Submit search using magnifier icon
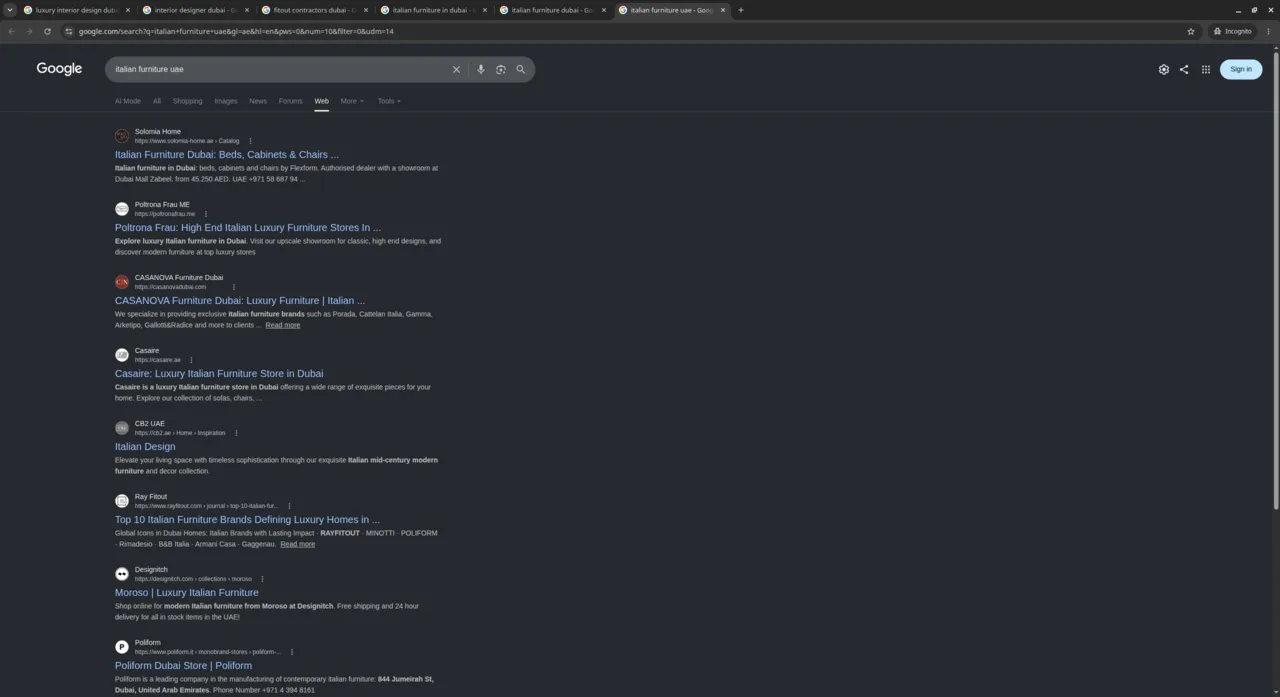 (520, 70)
